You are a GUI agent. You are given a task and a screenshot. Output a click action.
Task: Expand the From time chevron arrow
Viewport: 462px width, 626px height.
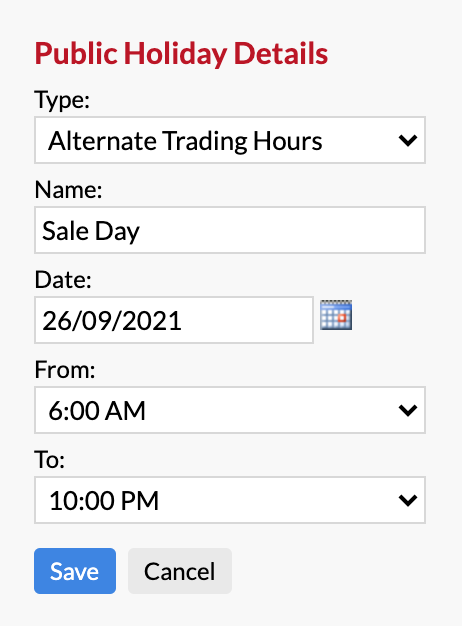click(x=408, y=410)
